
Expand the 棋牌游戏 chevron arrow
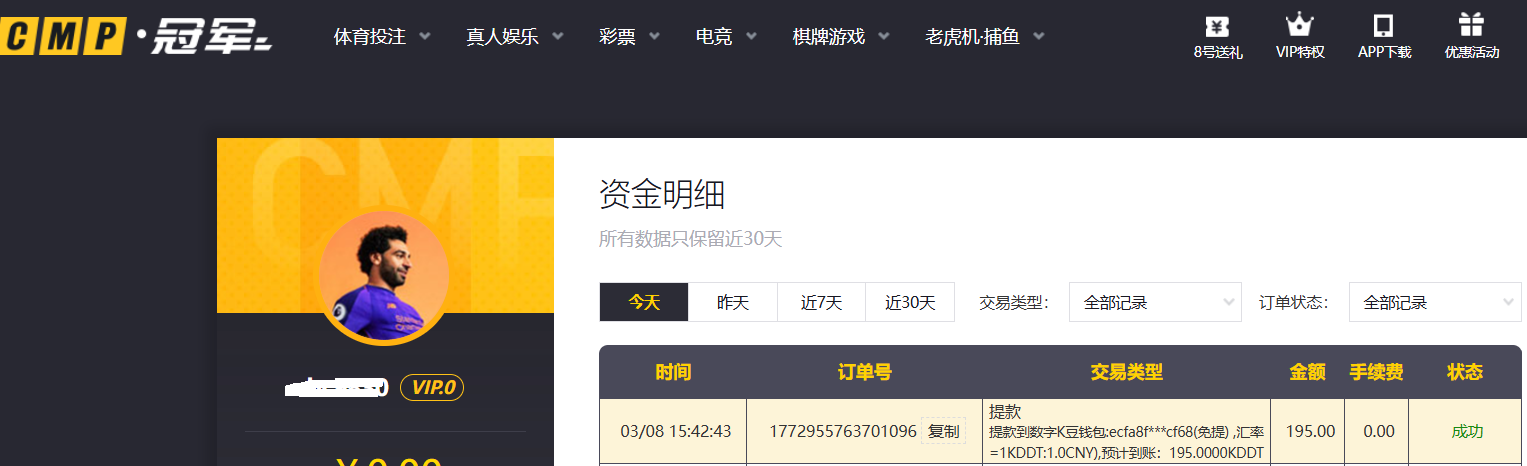click(x=883, y=37)
